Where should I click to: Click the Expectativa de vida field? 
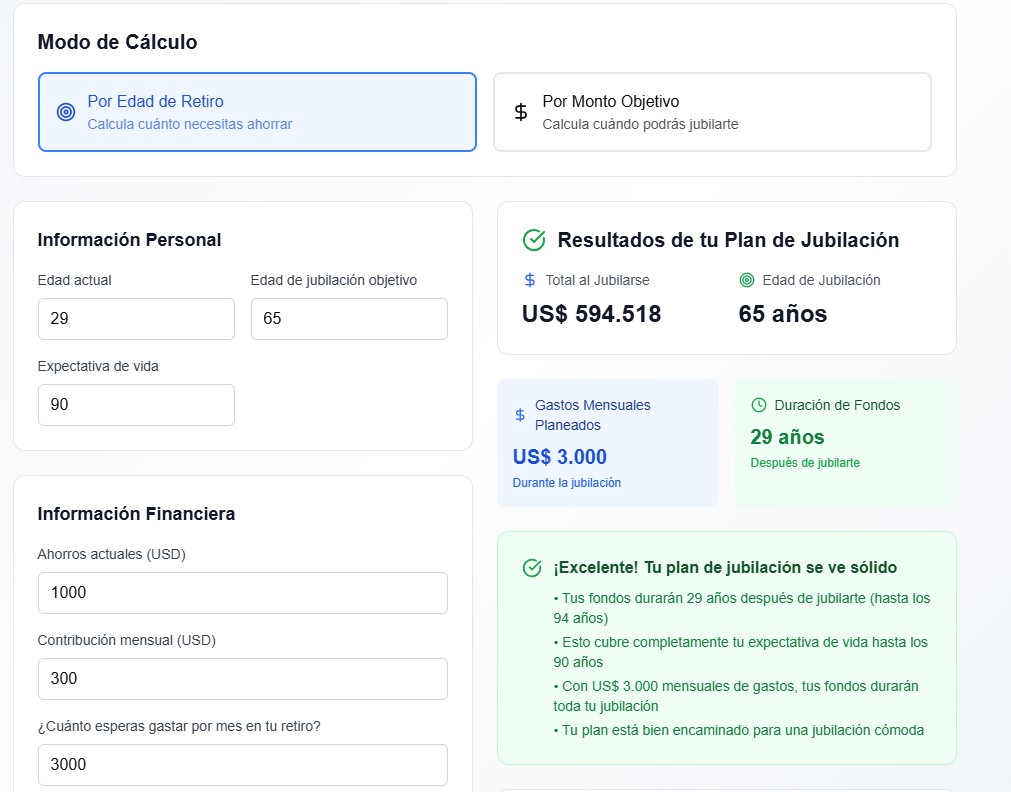(x=136, y=404)
